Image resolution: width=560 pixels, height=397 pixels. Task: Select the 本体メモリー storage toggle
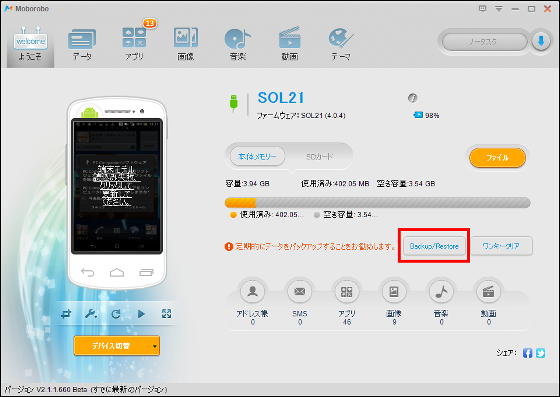tap(257, 156)
